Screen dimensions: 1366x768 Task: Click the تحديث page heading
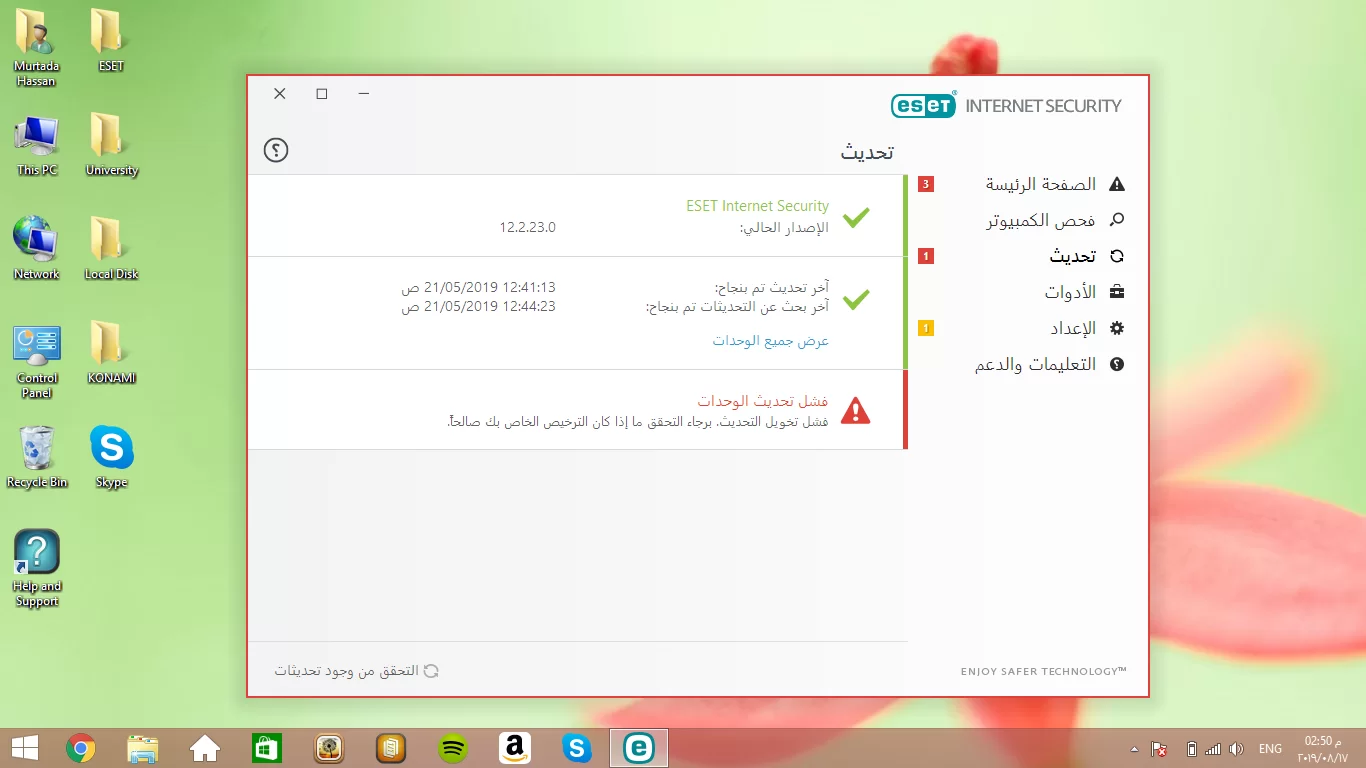point(867,152)
